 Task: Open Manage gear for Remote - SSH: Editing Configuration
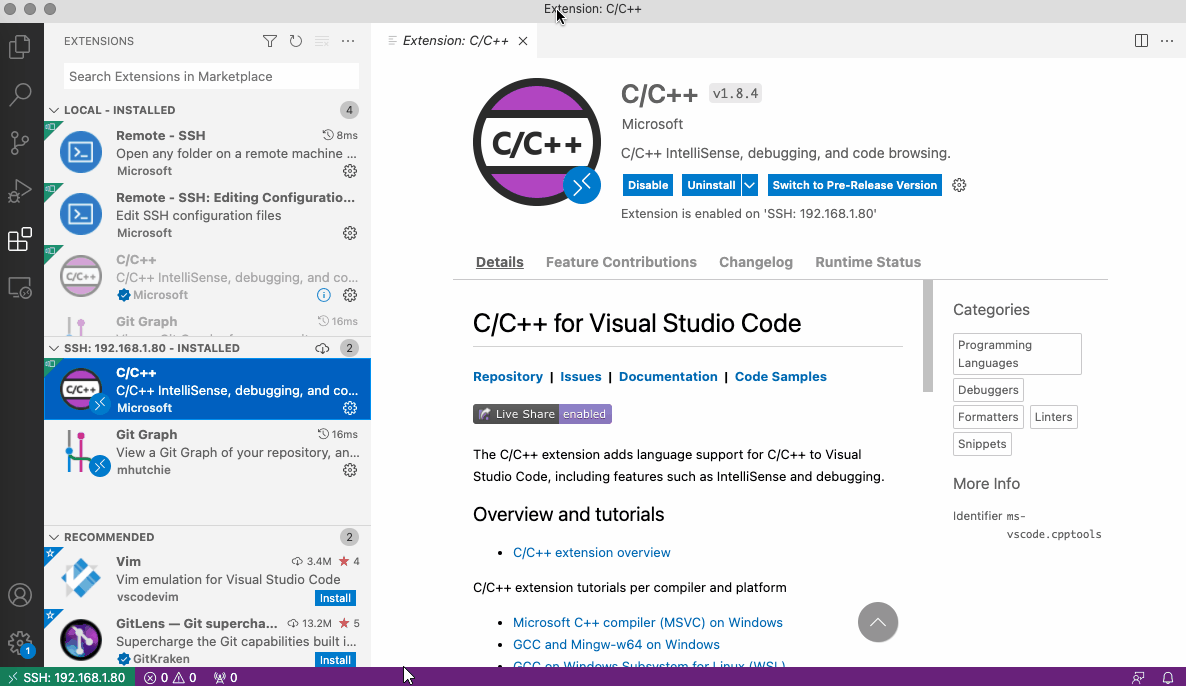(x=349, y=233)
